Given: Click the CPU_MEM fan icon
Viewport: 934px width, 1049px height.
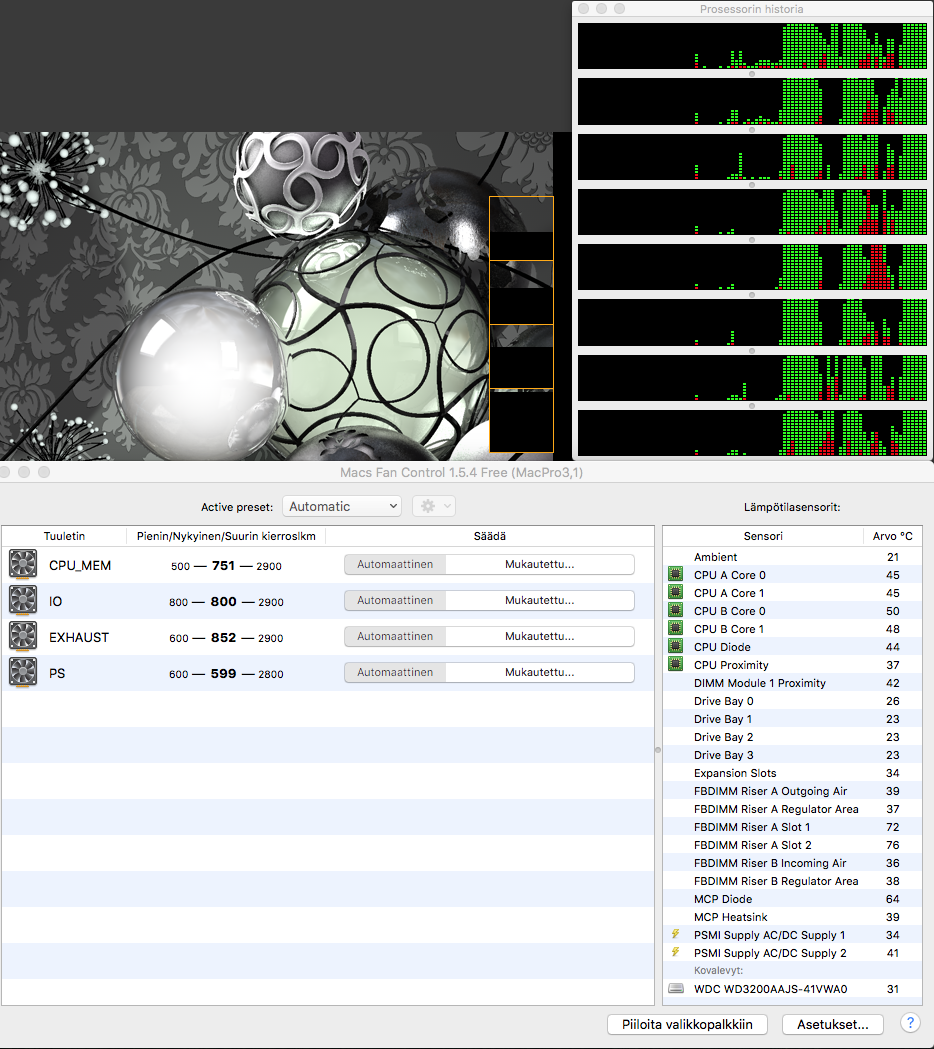Looking at the screenshot, I should [23, 565].
